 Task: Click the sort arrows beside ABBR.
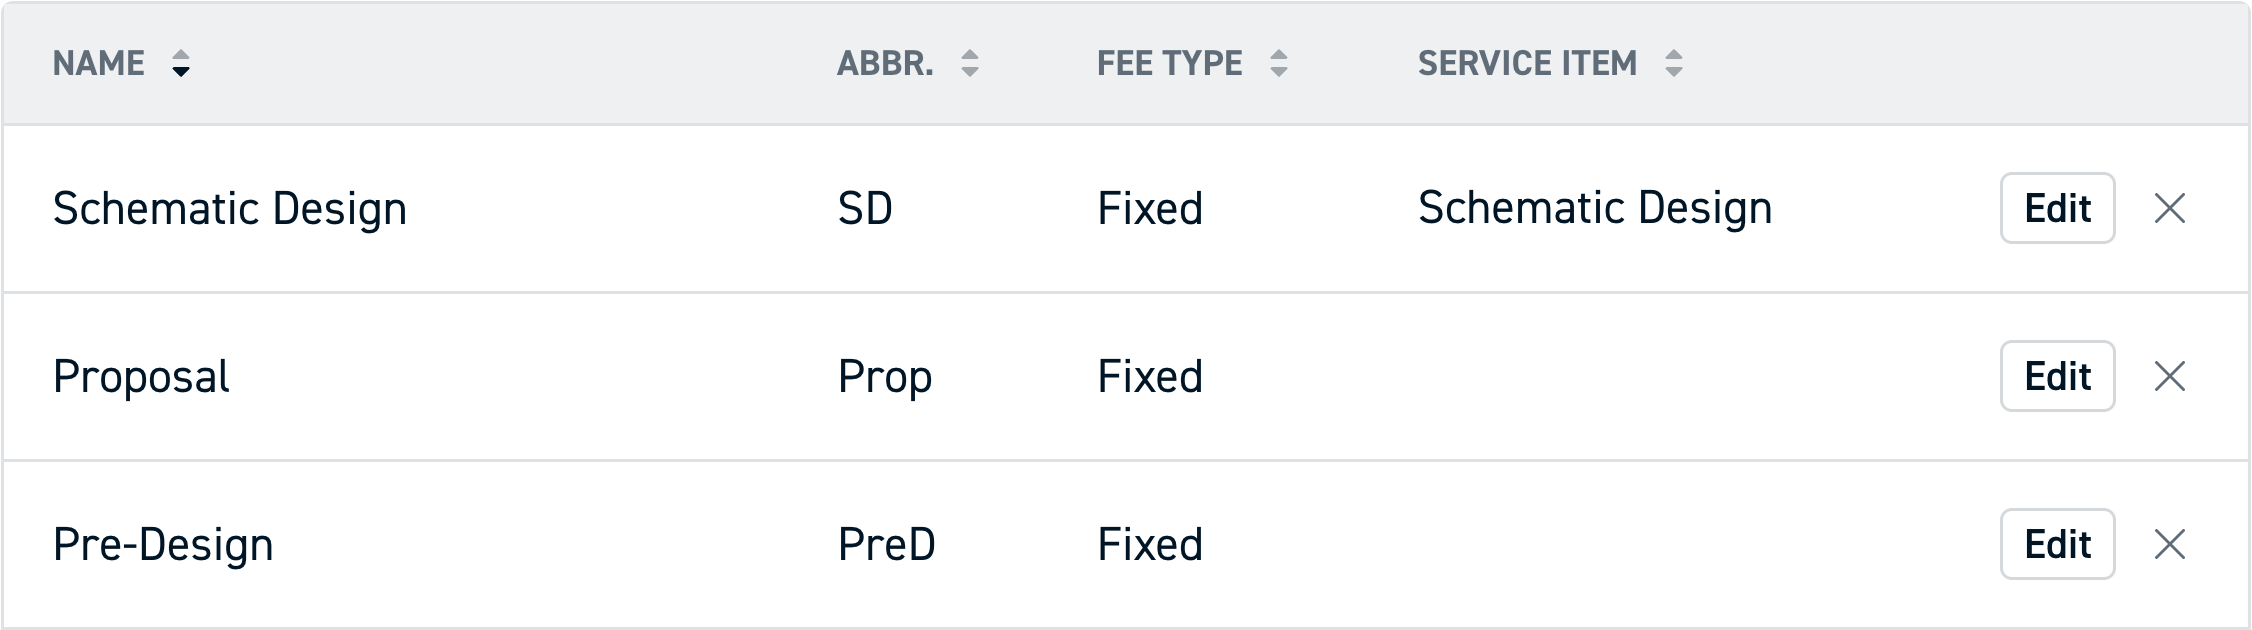coord(968,63)
